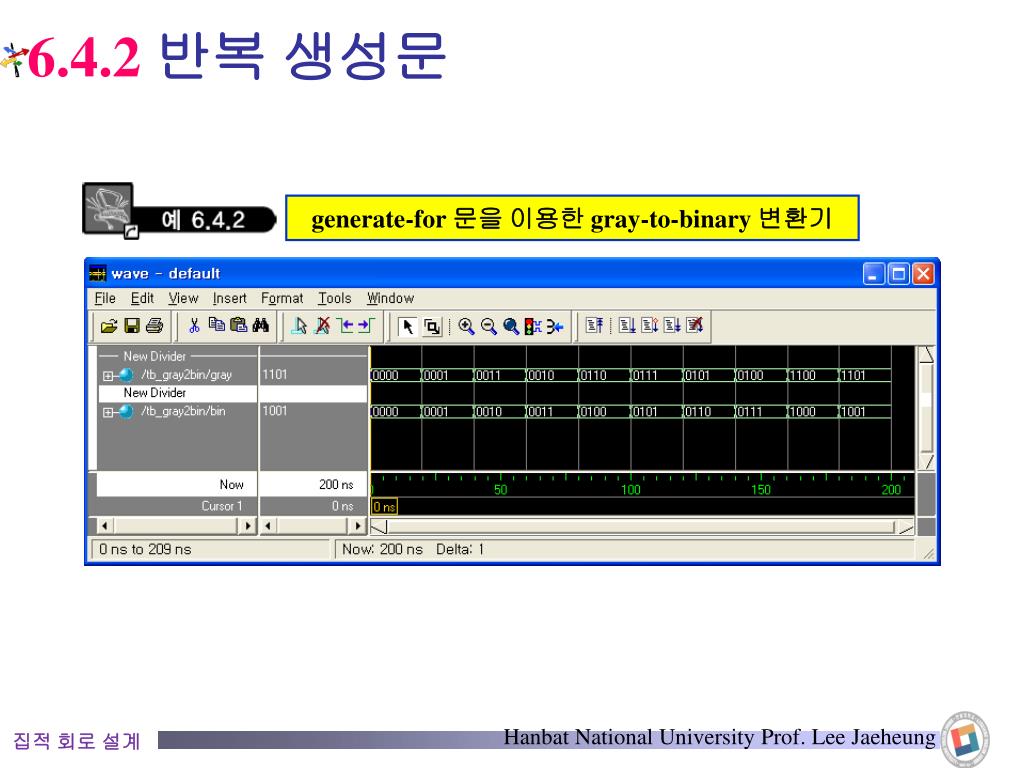1024x768 pixels.
Task: Expand the /tb_gray2bin/bin signal
Action: click(108, 412)
